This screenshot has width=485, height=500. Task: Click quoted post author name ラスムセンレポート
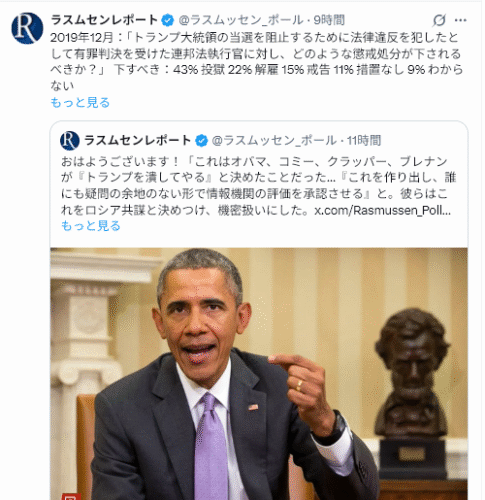tap(138, 141)
